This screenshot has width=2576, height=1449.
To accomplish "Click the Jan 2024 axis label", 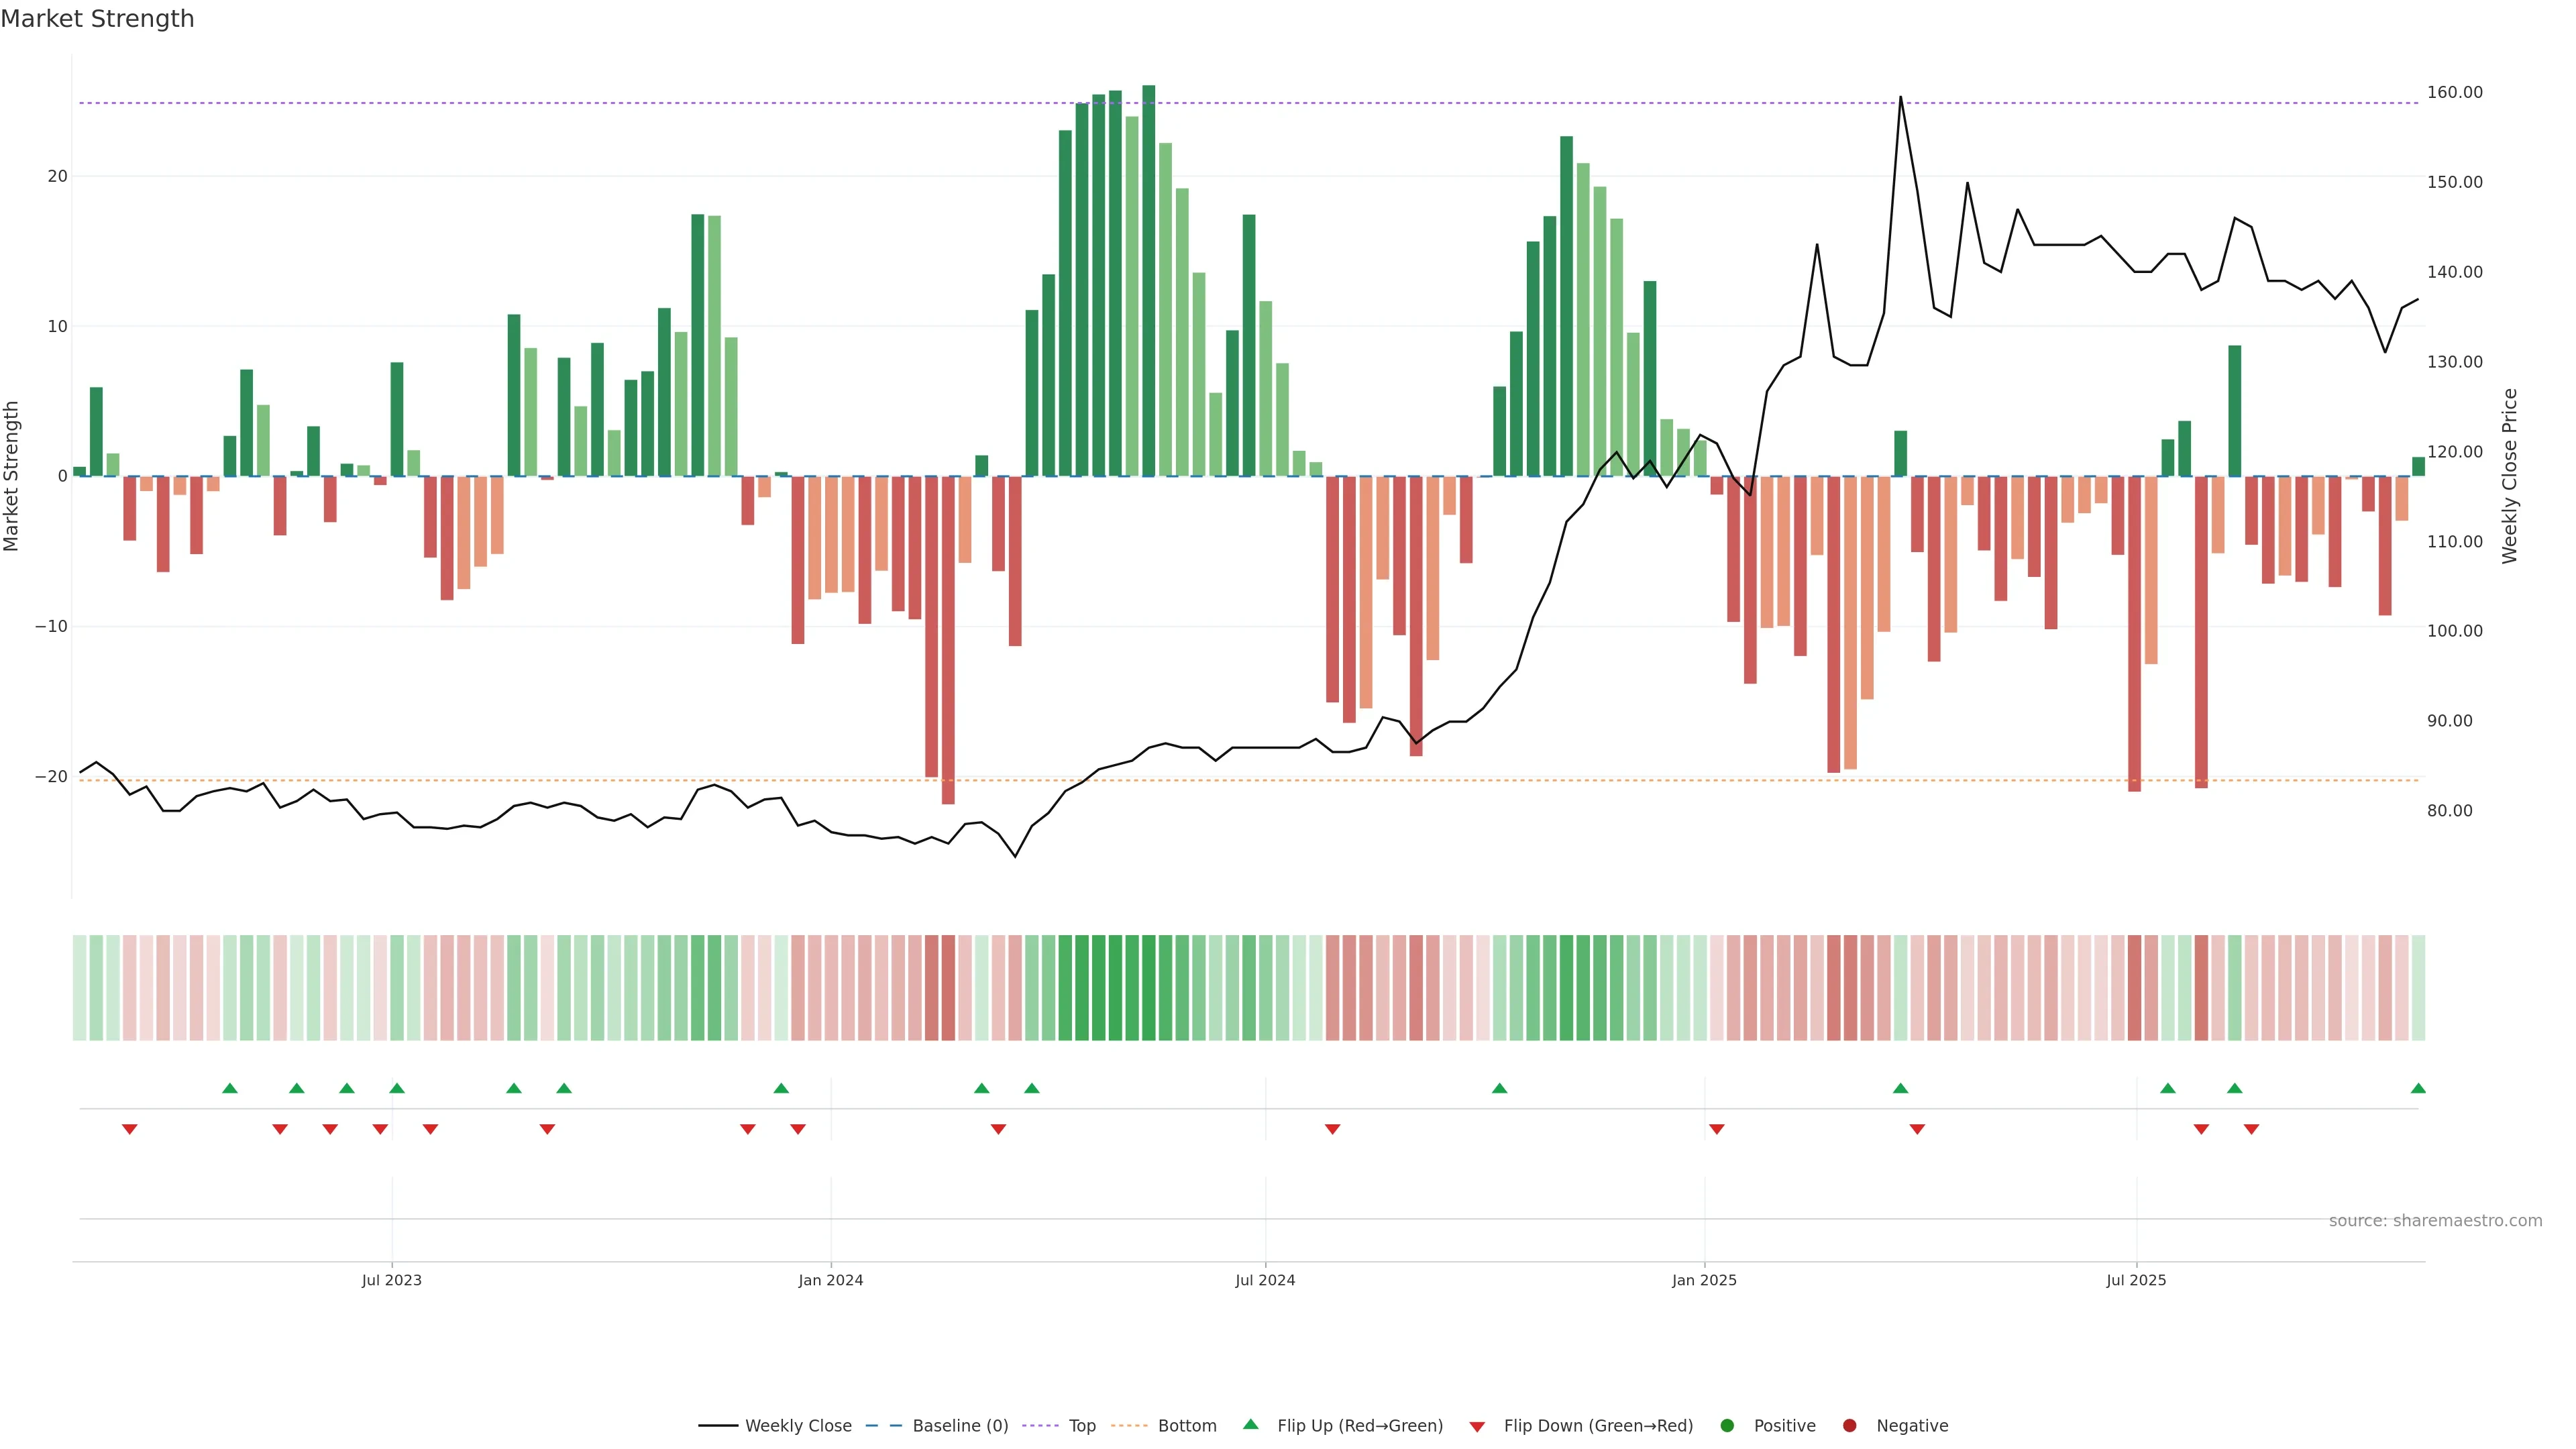I will (x=830, y=1280).
